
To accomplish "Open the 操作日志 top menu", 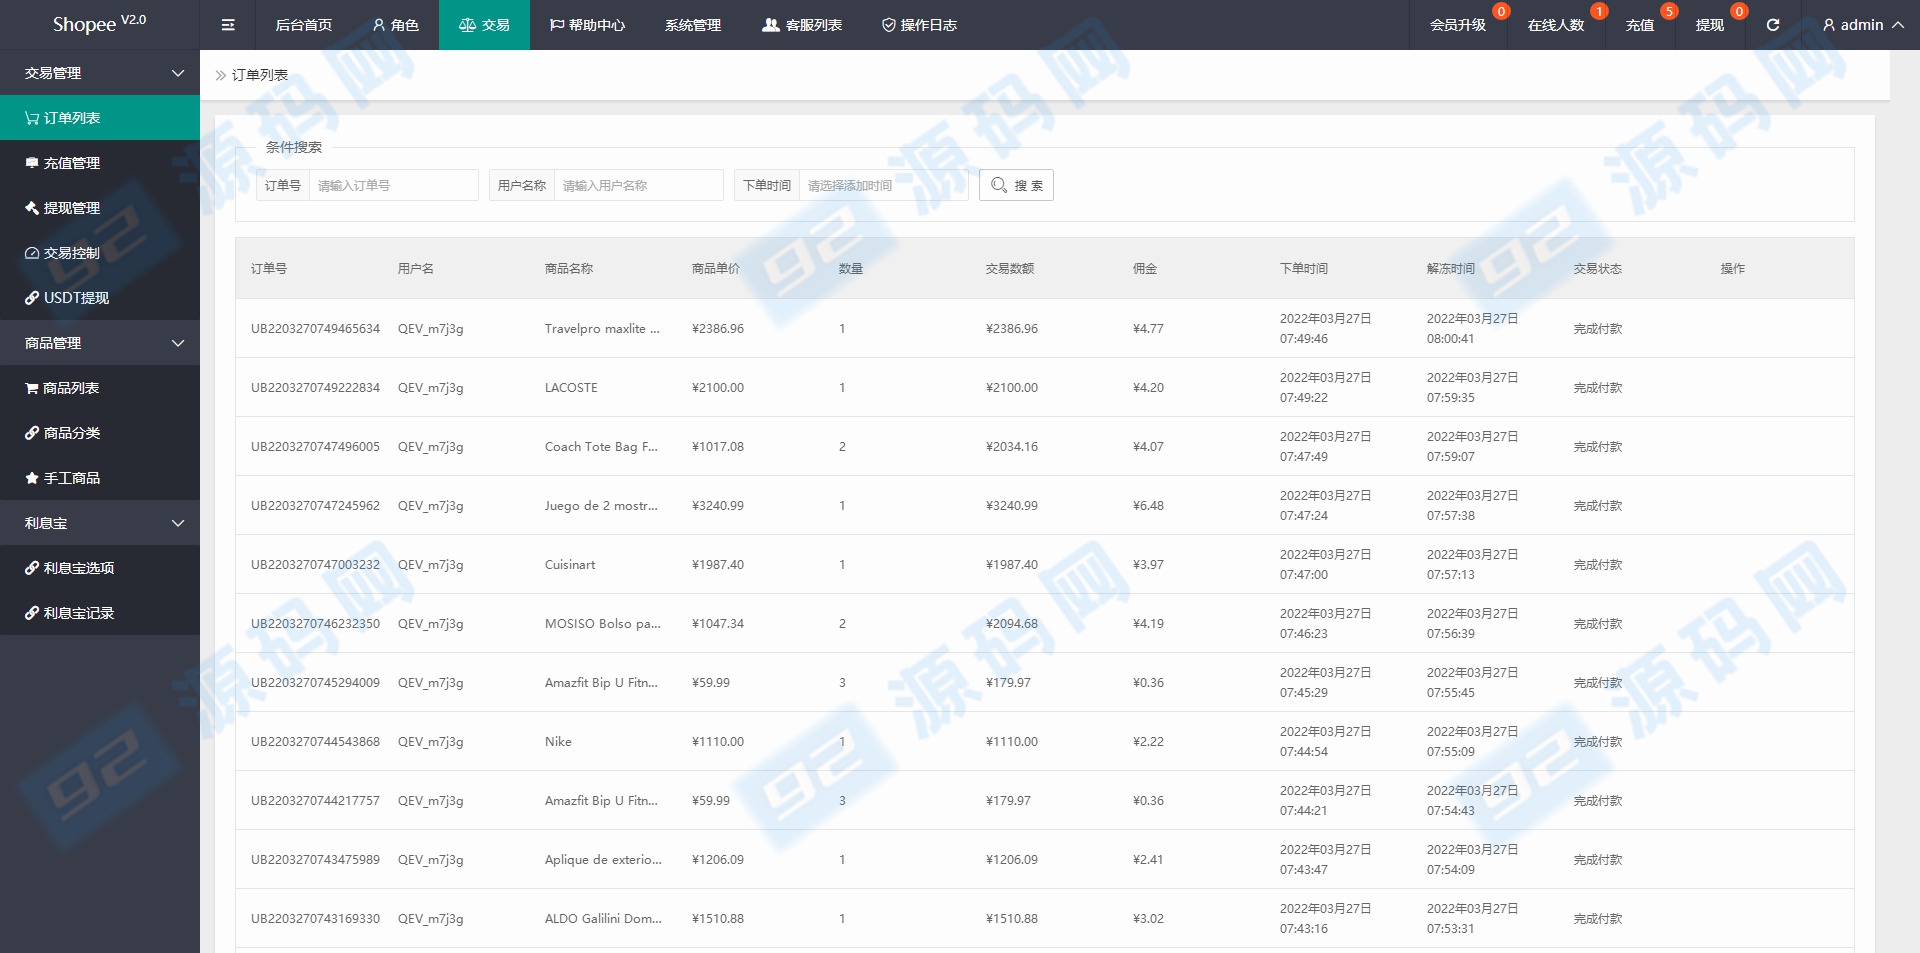I will (x=919, y=25).
